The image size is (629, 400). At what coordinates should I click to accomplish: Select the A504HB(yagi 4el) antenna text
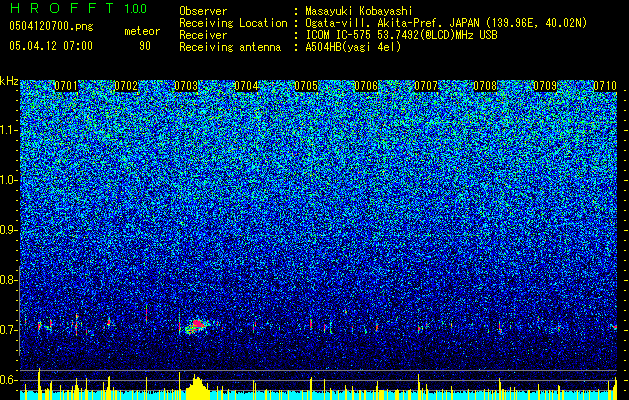pos(353,47)
